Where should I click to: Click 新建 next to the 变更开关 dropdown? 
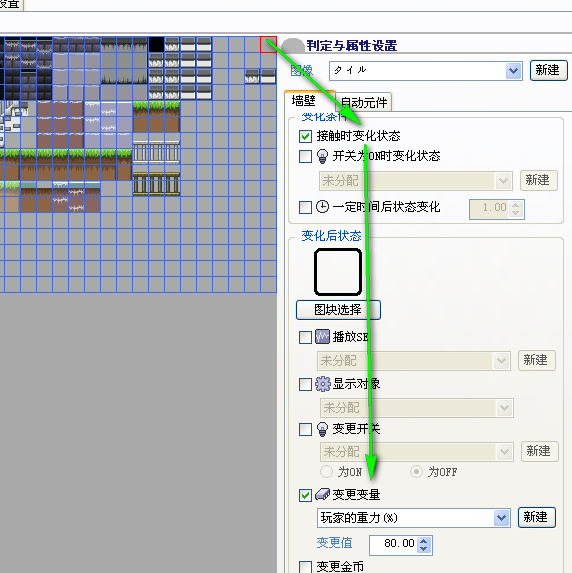[x=540, y=451]
